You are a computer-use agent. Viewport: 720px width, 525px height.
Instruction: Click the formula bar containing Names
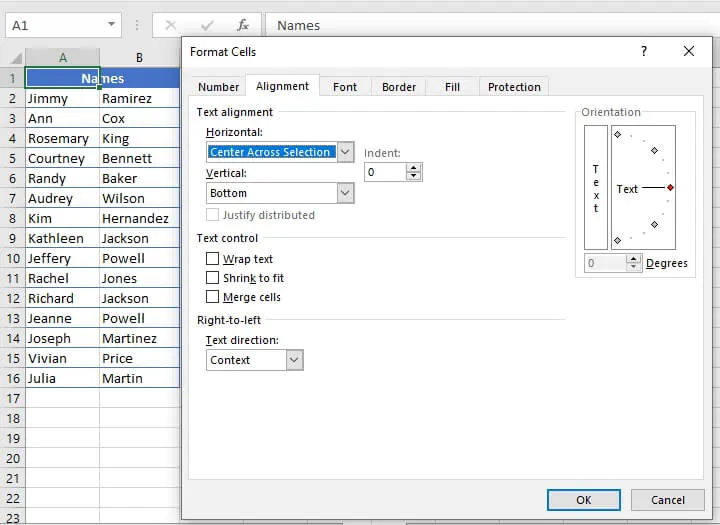[x=491, y=25]
